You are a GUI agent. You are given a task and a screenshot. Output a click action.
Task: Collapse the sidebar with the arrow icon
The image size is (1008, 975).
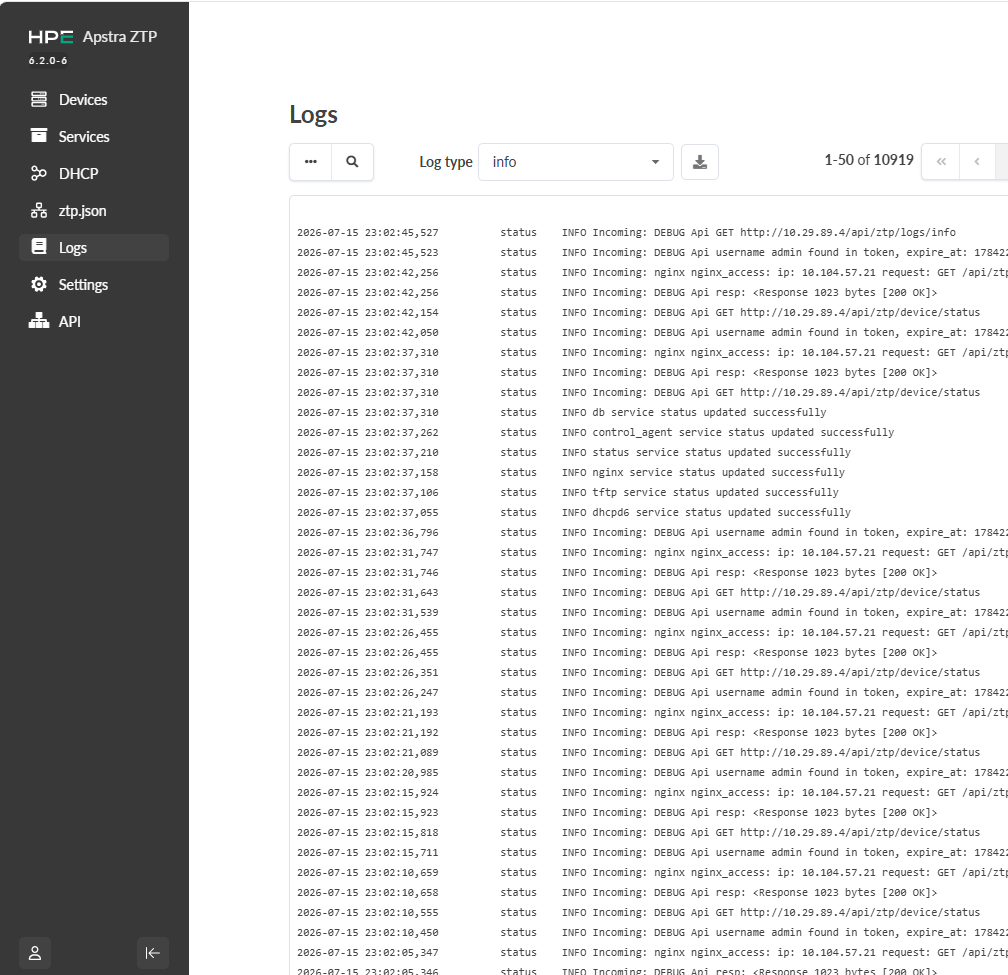point(153,953)
